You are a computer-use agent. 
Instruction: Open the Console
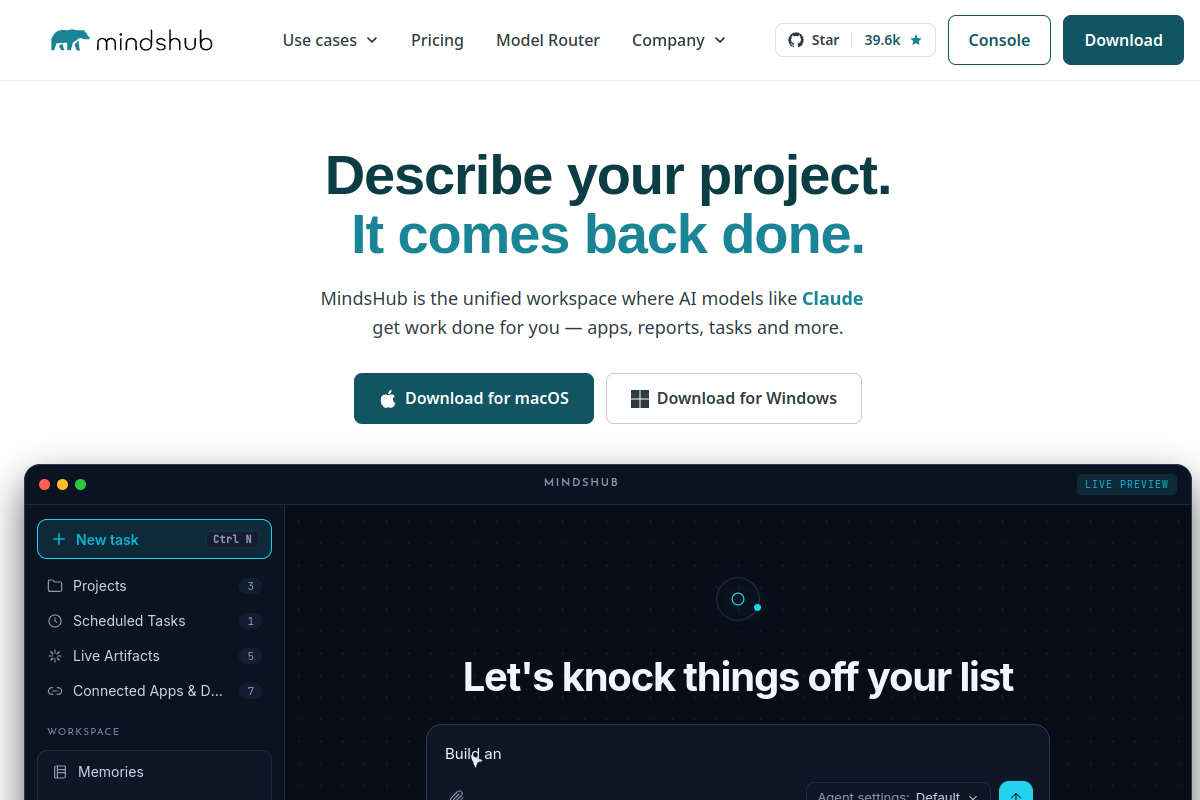[x=999, y=40]
